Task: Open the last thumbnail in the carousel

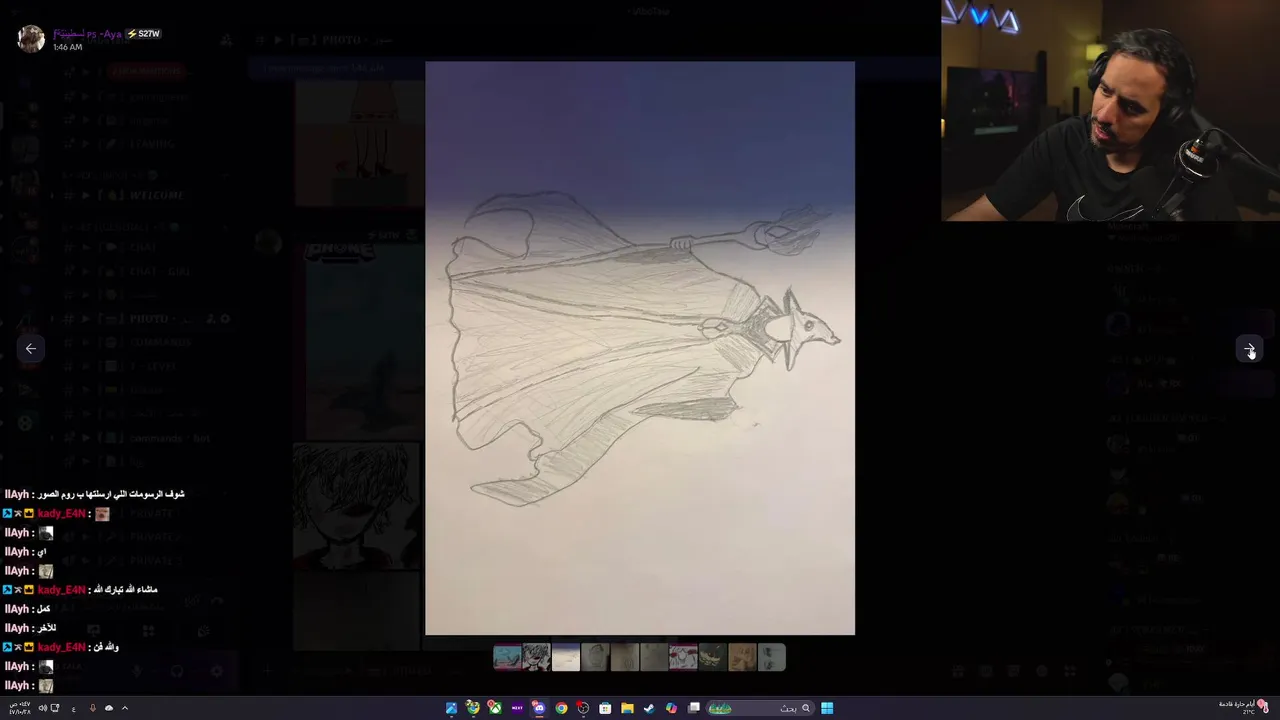Action: click(x=772, y=657)
